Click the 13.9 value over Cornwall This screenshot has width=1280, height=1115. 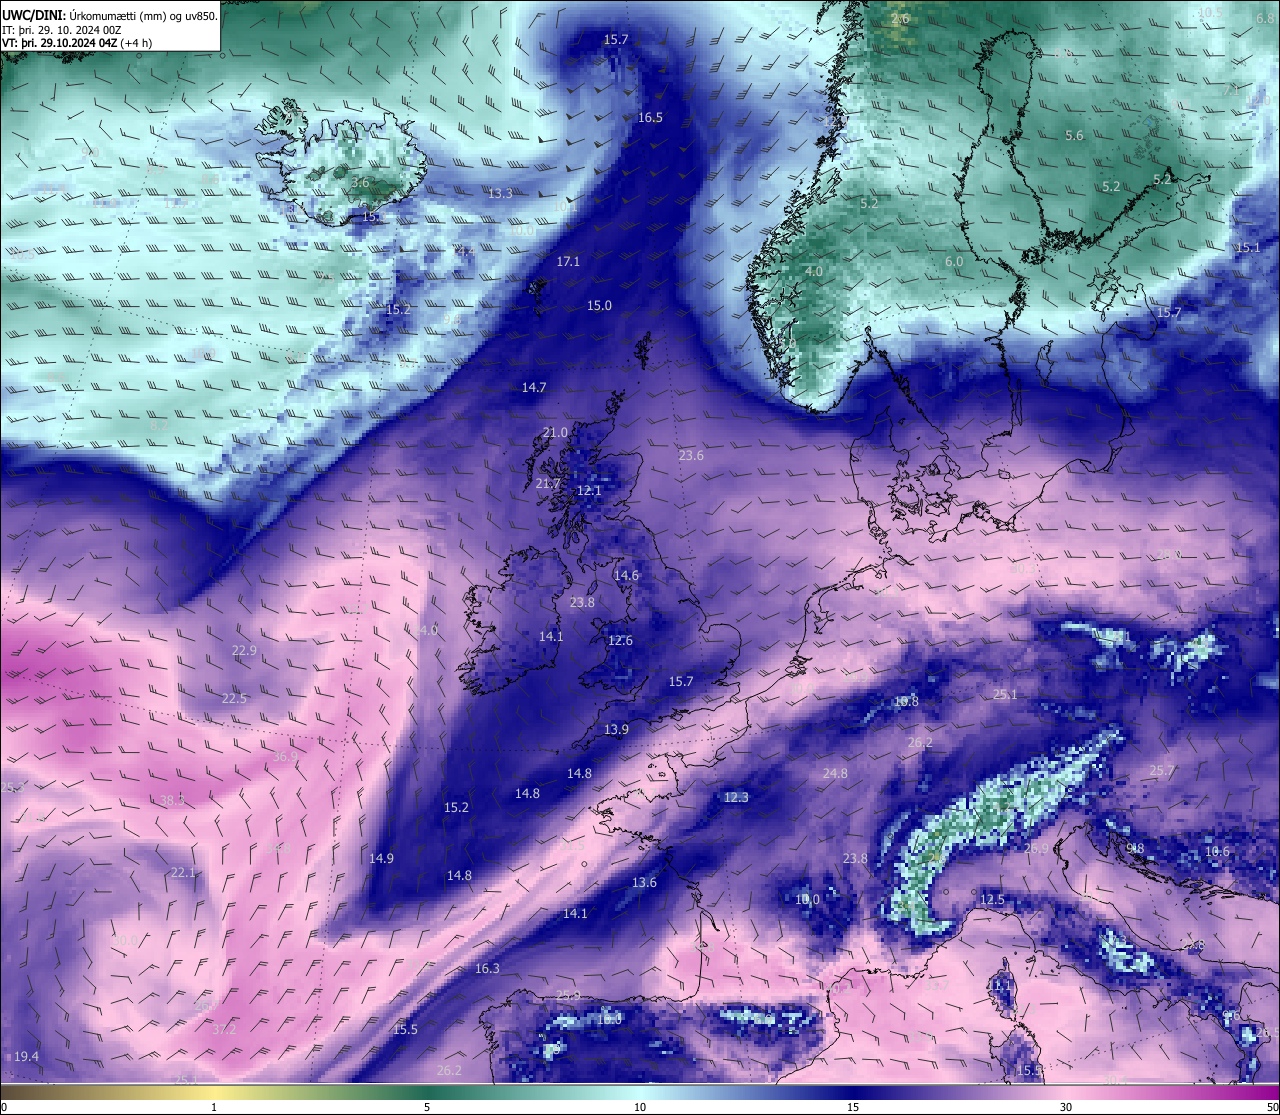coord(616,729)
